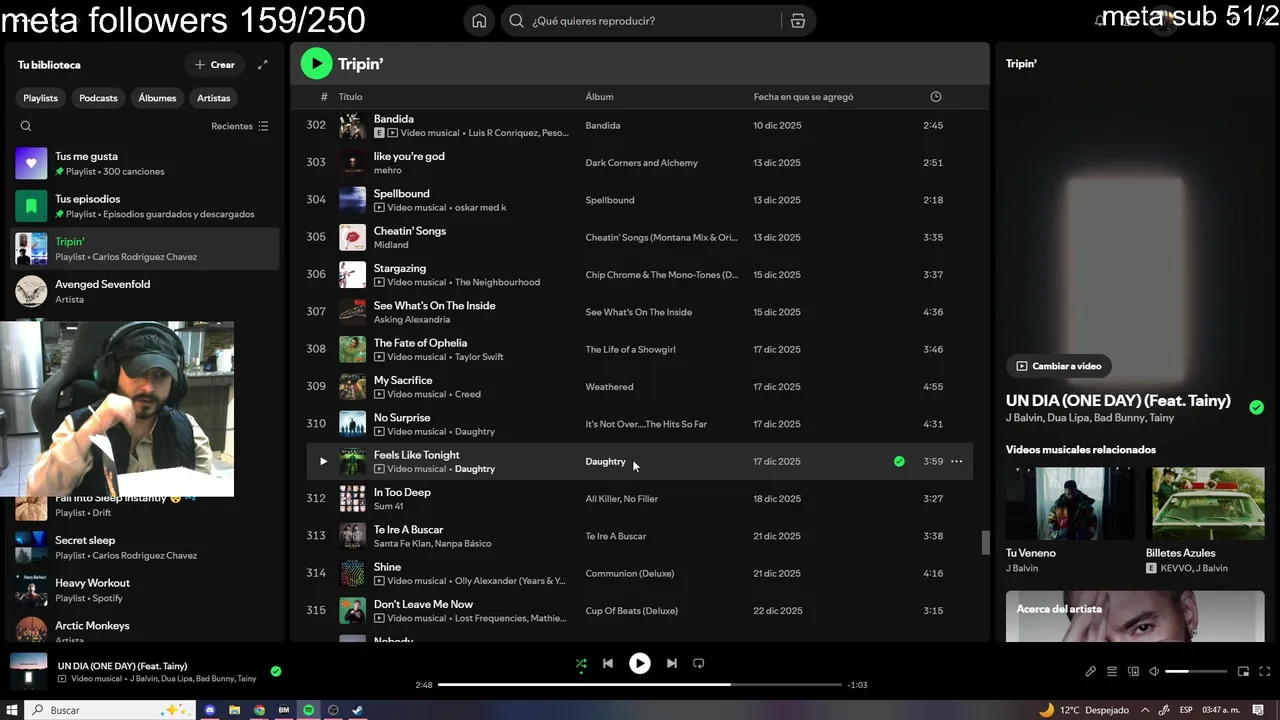Open the 'Heavy Workout' playlist
This screenshot has width=1280, height=720.
tap(145, 590)
